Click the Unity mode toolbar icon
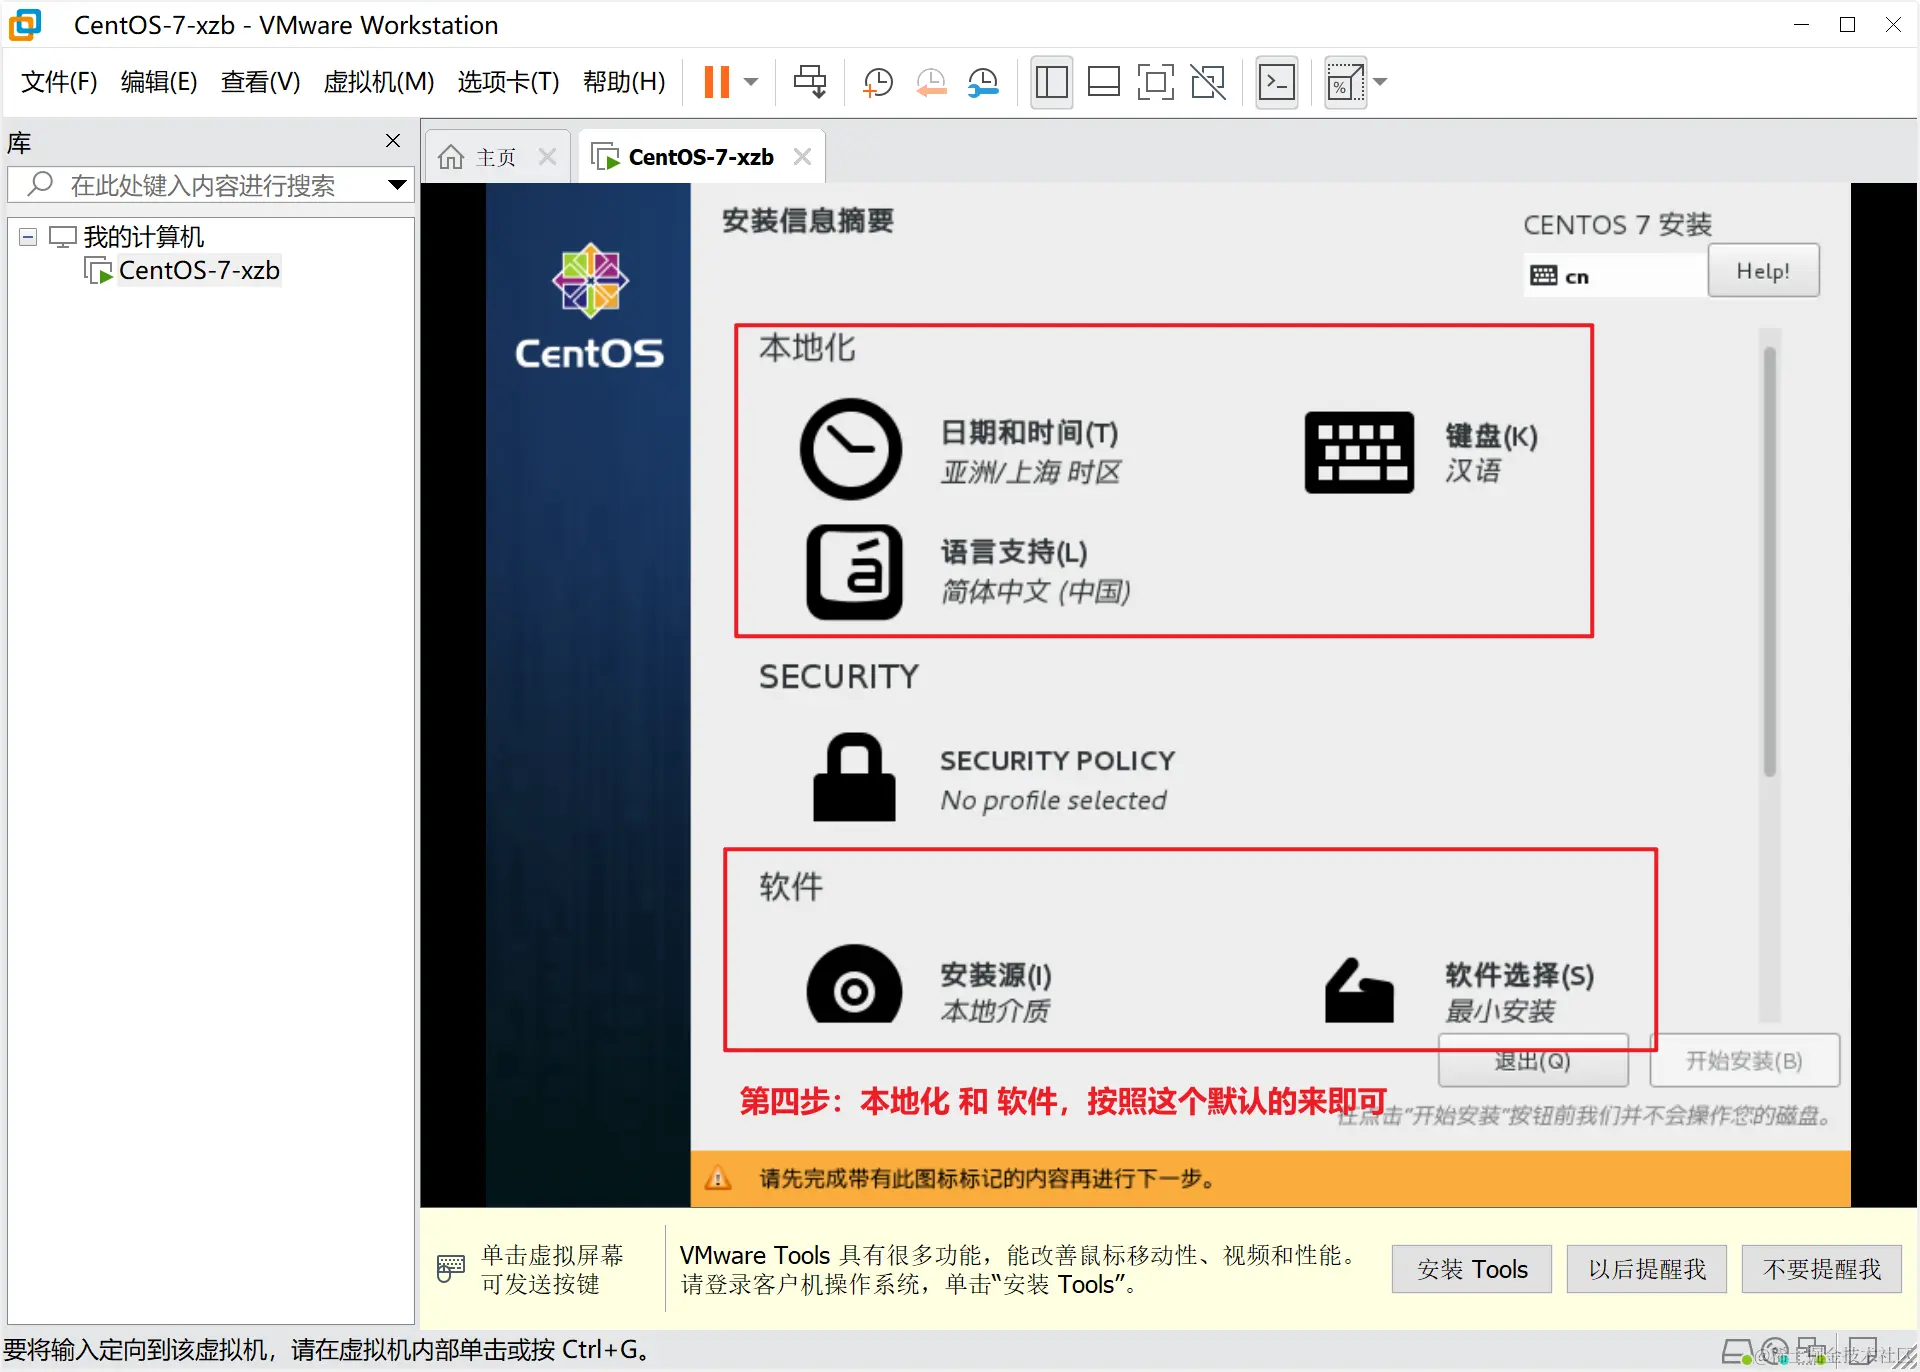The image size is (1920, 1372). click(x=1208, y=82)
